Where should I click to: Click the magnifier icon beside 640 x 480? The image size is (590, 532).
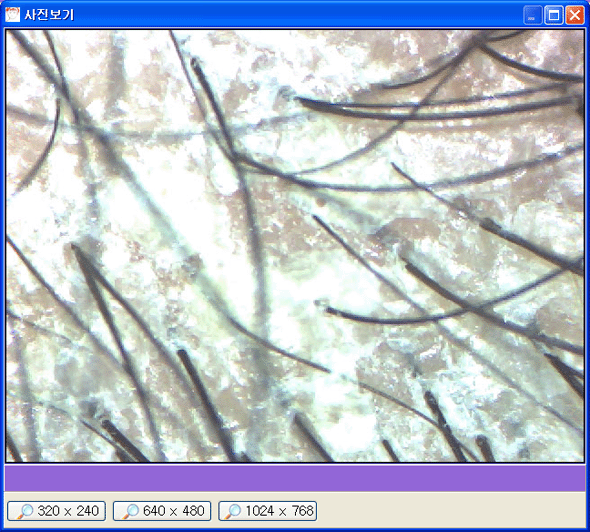tap(131, 511)
